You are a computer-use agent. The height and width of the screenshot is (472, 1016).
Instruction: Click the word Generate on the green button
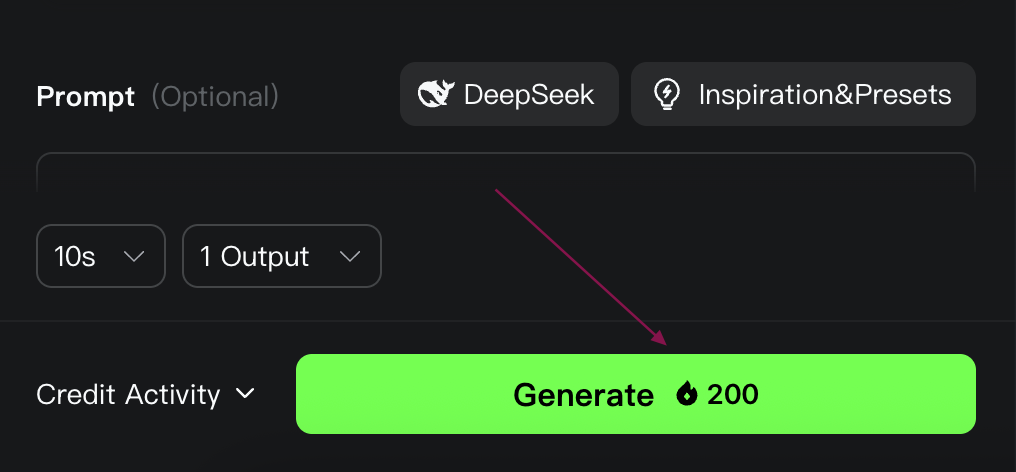584,394
